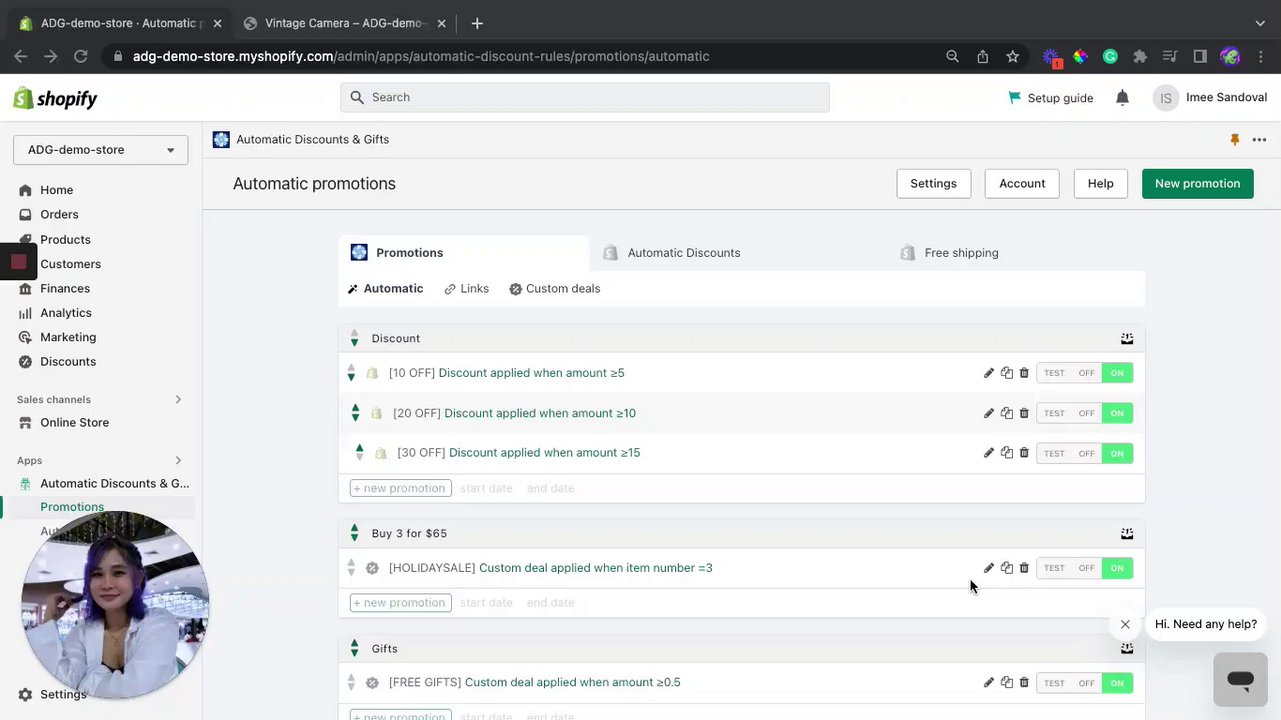Viewport: 1281px width, 720px height.
Task: Expand the Apps section chevron
Action: [x=179, y=461]
